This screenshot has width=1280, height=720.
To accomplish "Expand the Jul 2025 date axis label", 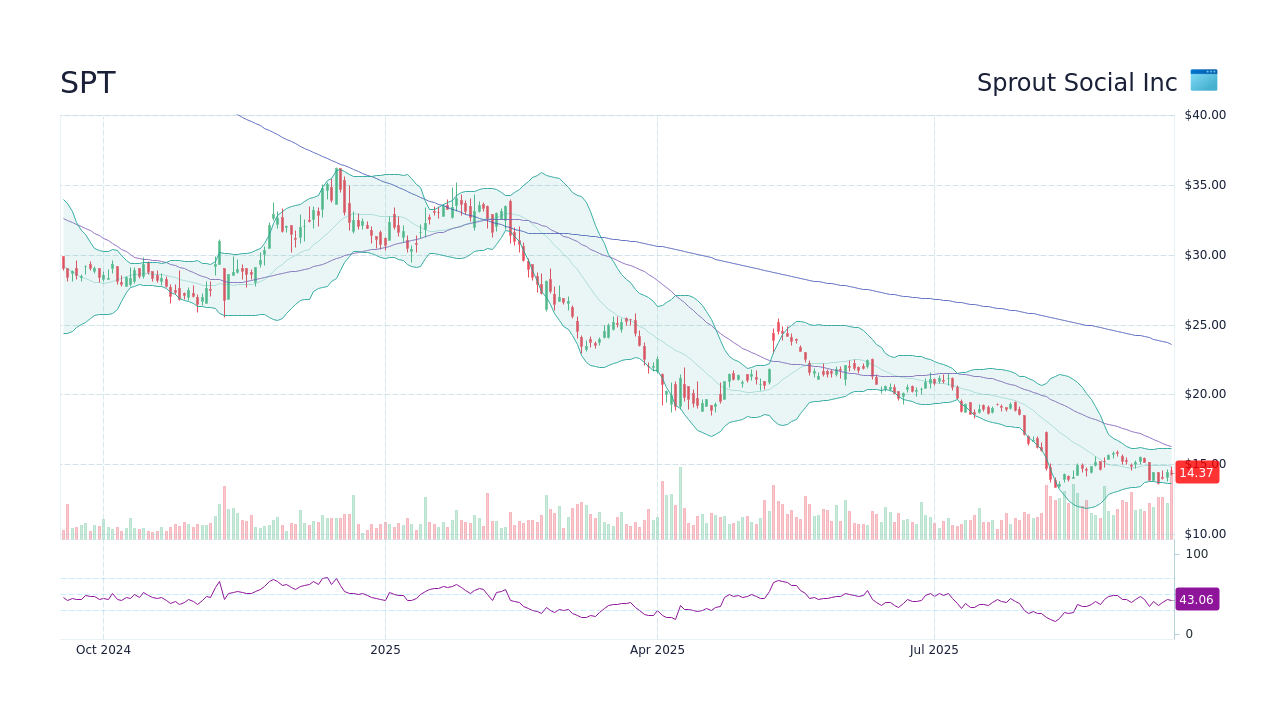I will pos(934,649).
